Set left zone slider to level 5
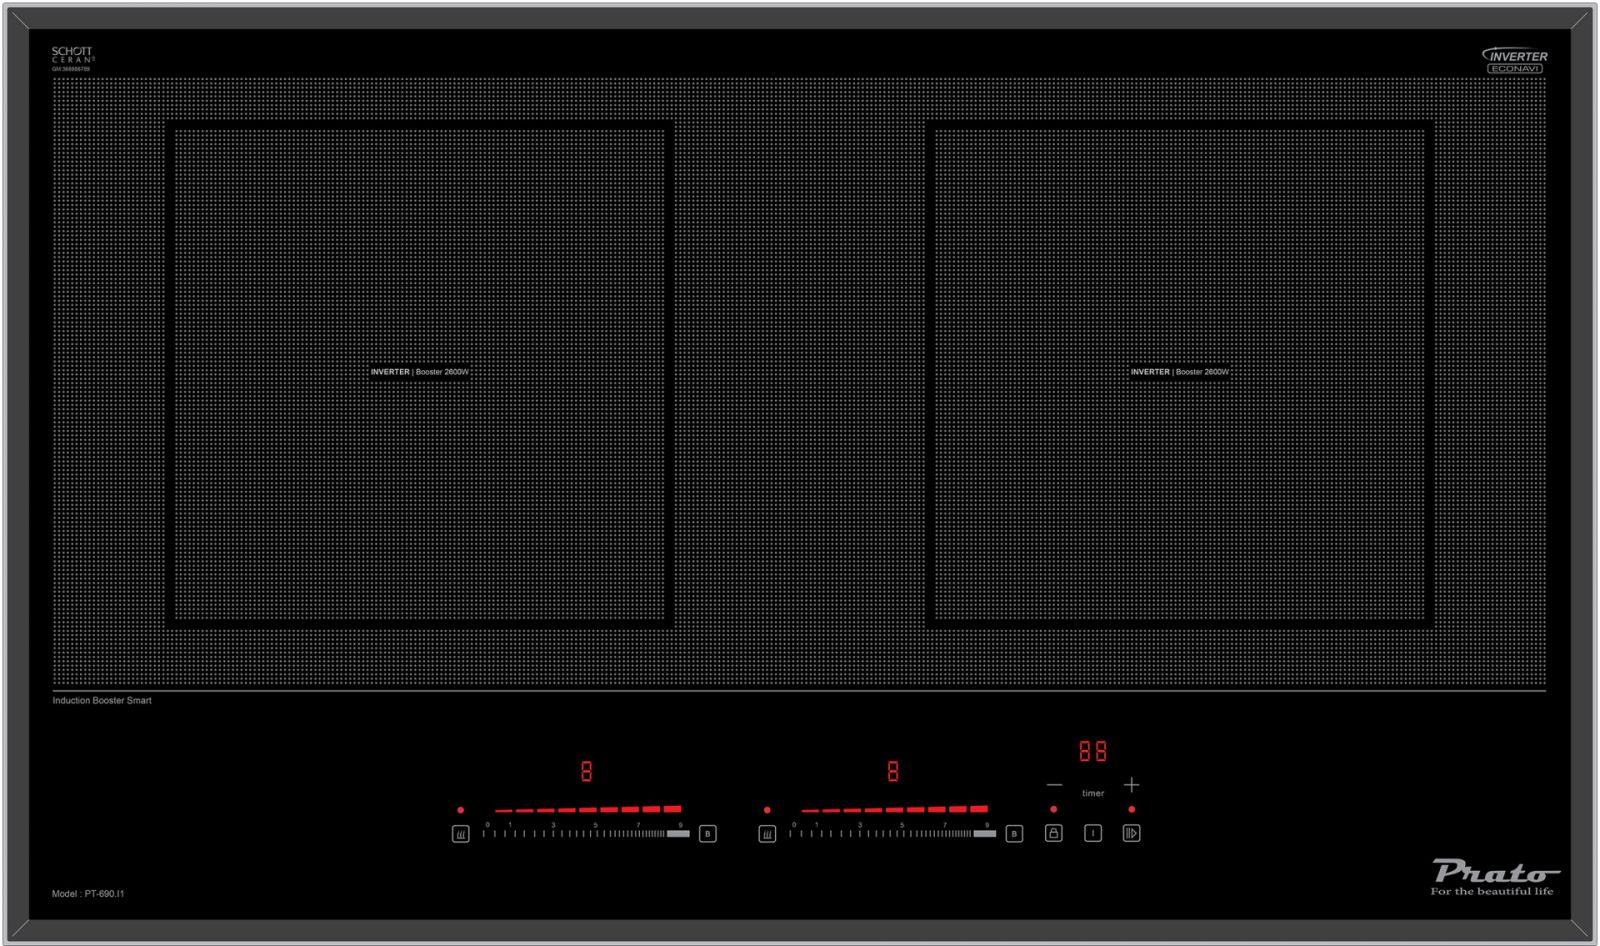1600x946 pixels. [595, 832]
